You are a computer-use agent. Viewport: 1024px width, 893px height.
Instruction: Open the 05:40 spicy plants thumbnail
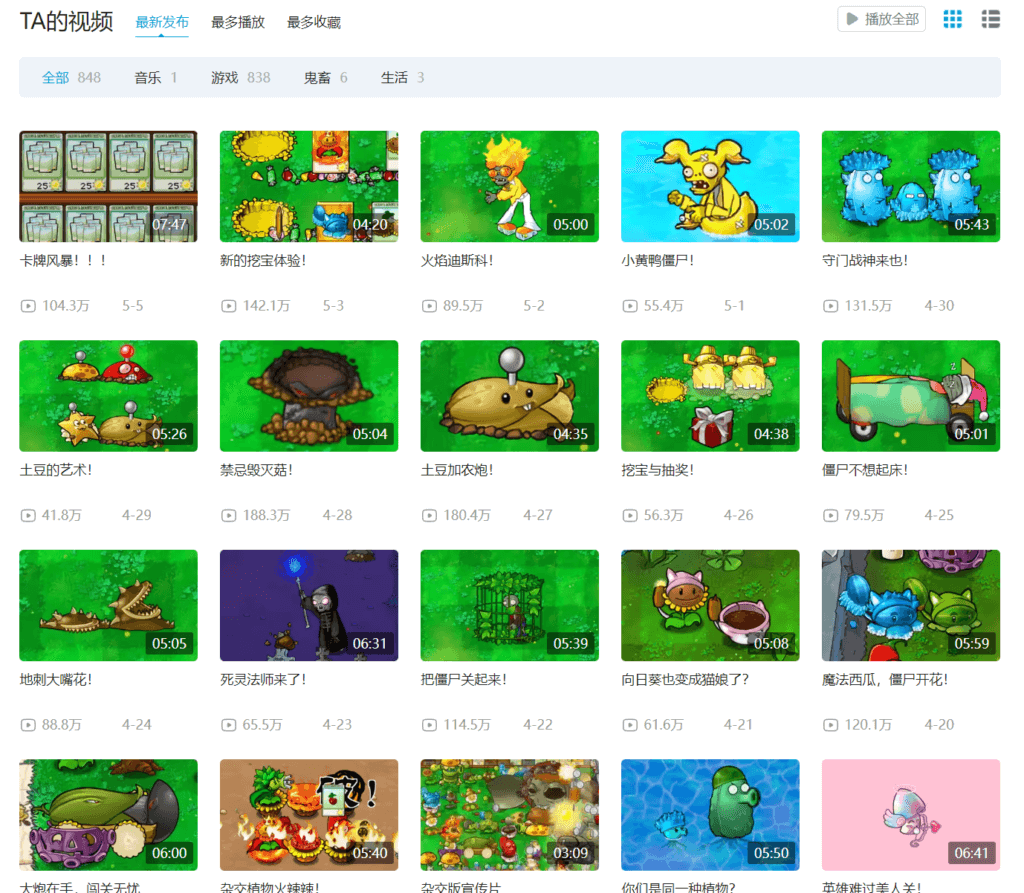point(309,815)
